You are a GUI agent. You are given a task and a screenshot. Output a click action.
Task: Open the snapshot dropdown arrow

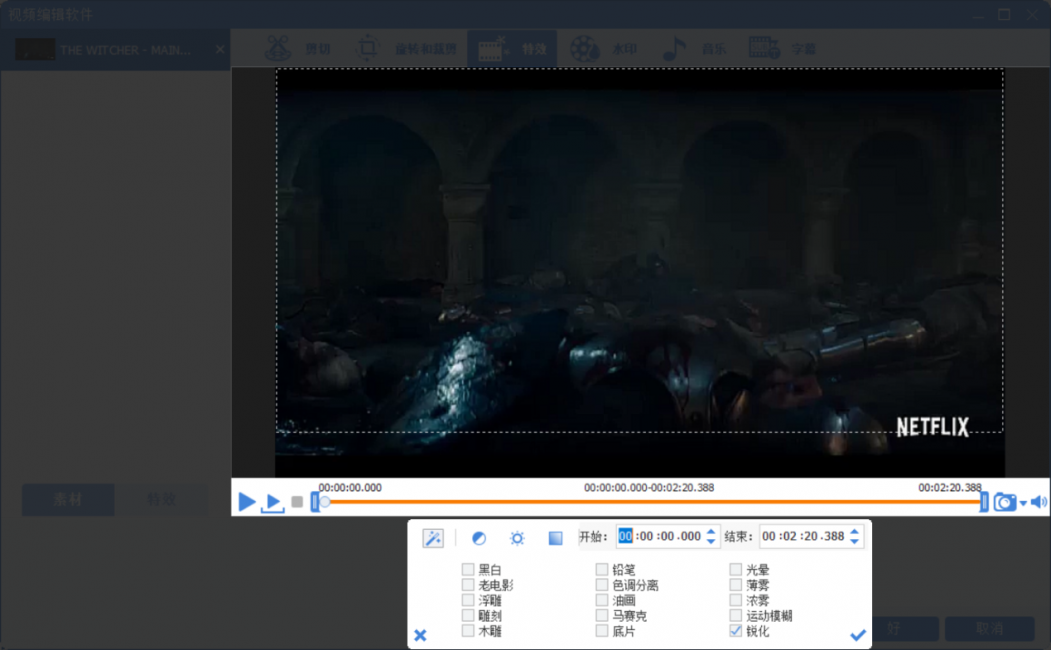[1023, 503]
